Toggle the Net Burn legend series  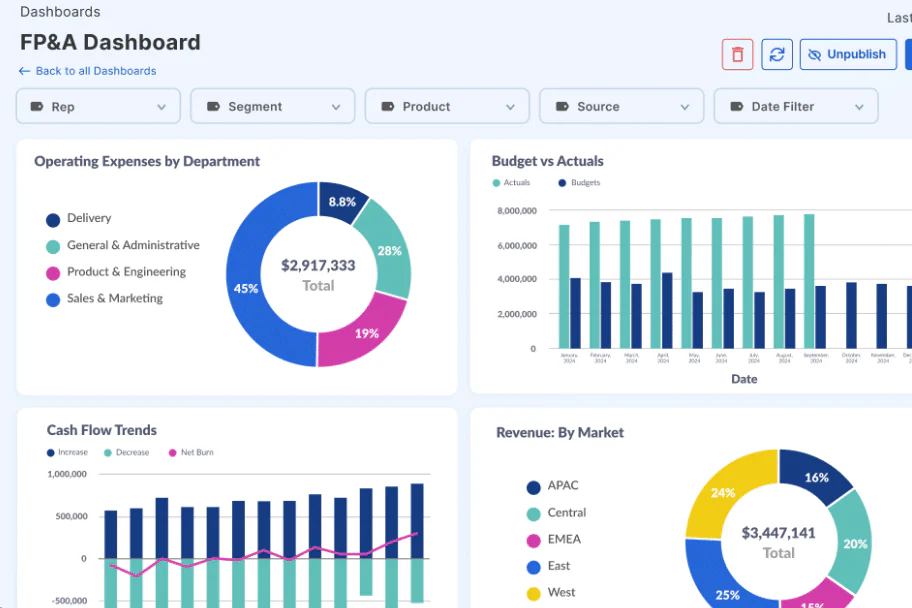click(191, 452)
